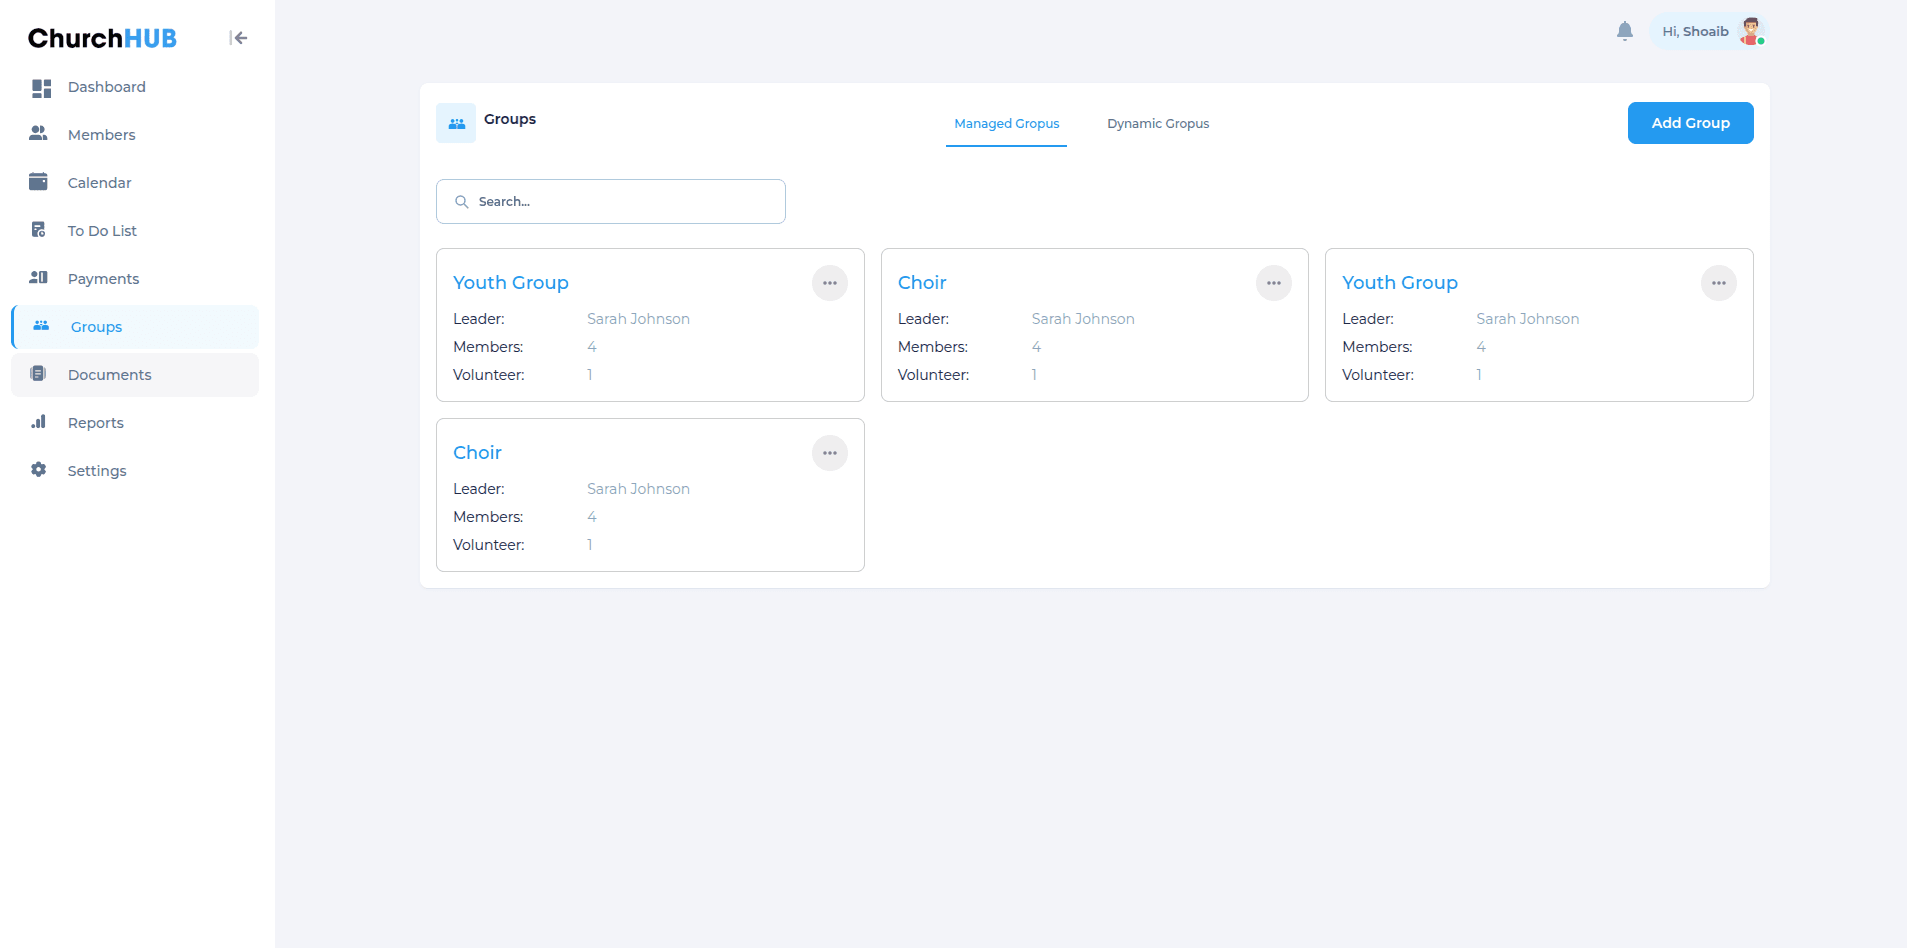Click the Settings gear icon
Screen dimensions: 1907x948
39,470
